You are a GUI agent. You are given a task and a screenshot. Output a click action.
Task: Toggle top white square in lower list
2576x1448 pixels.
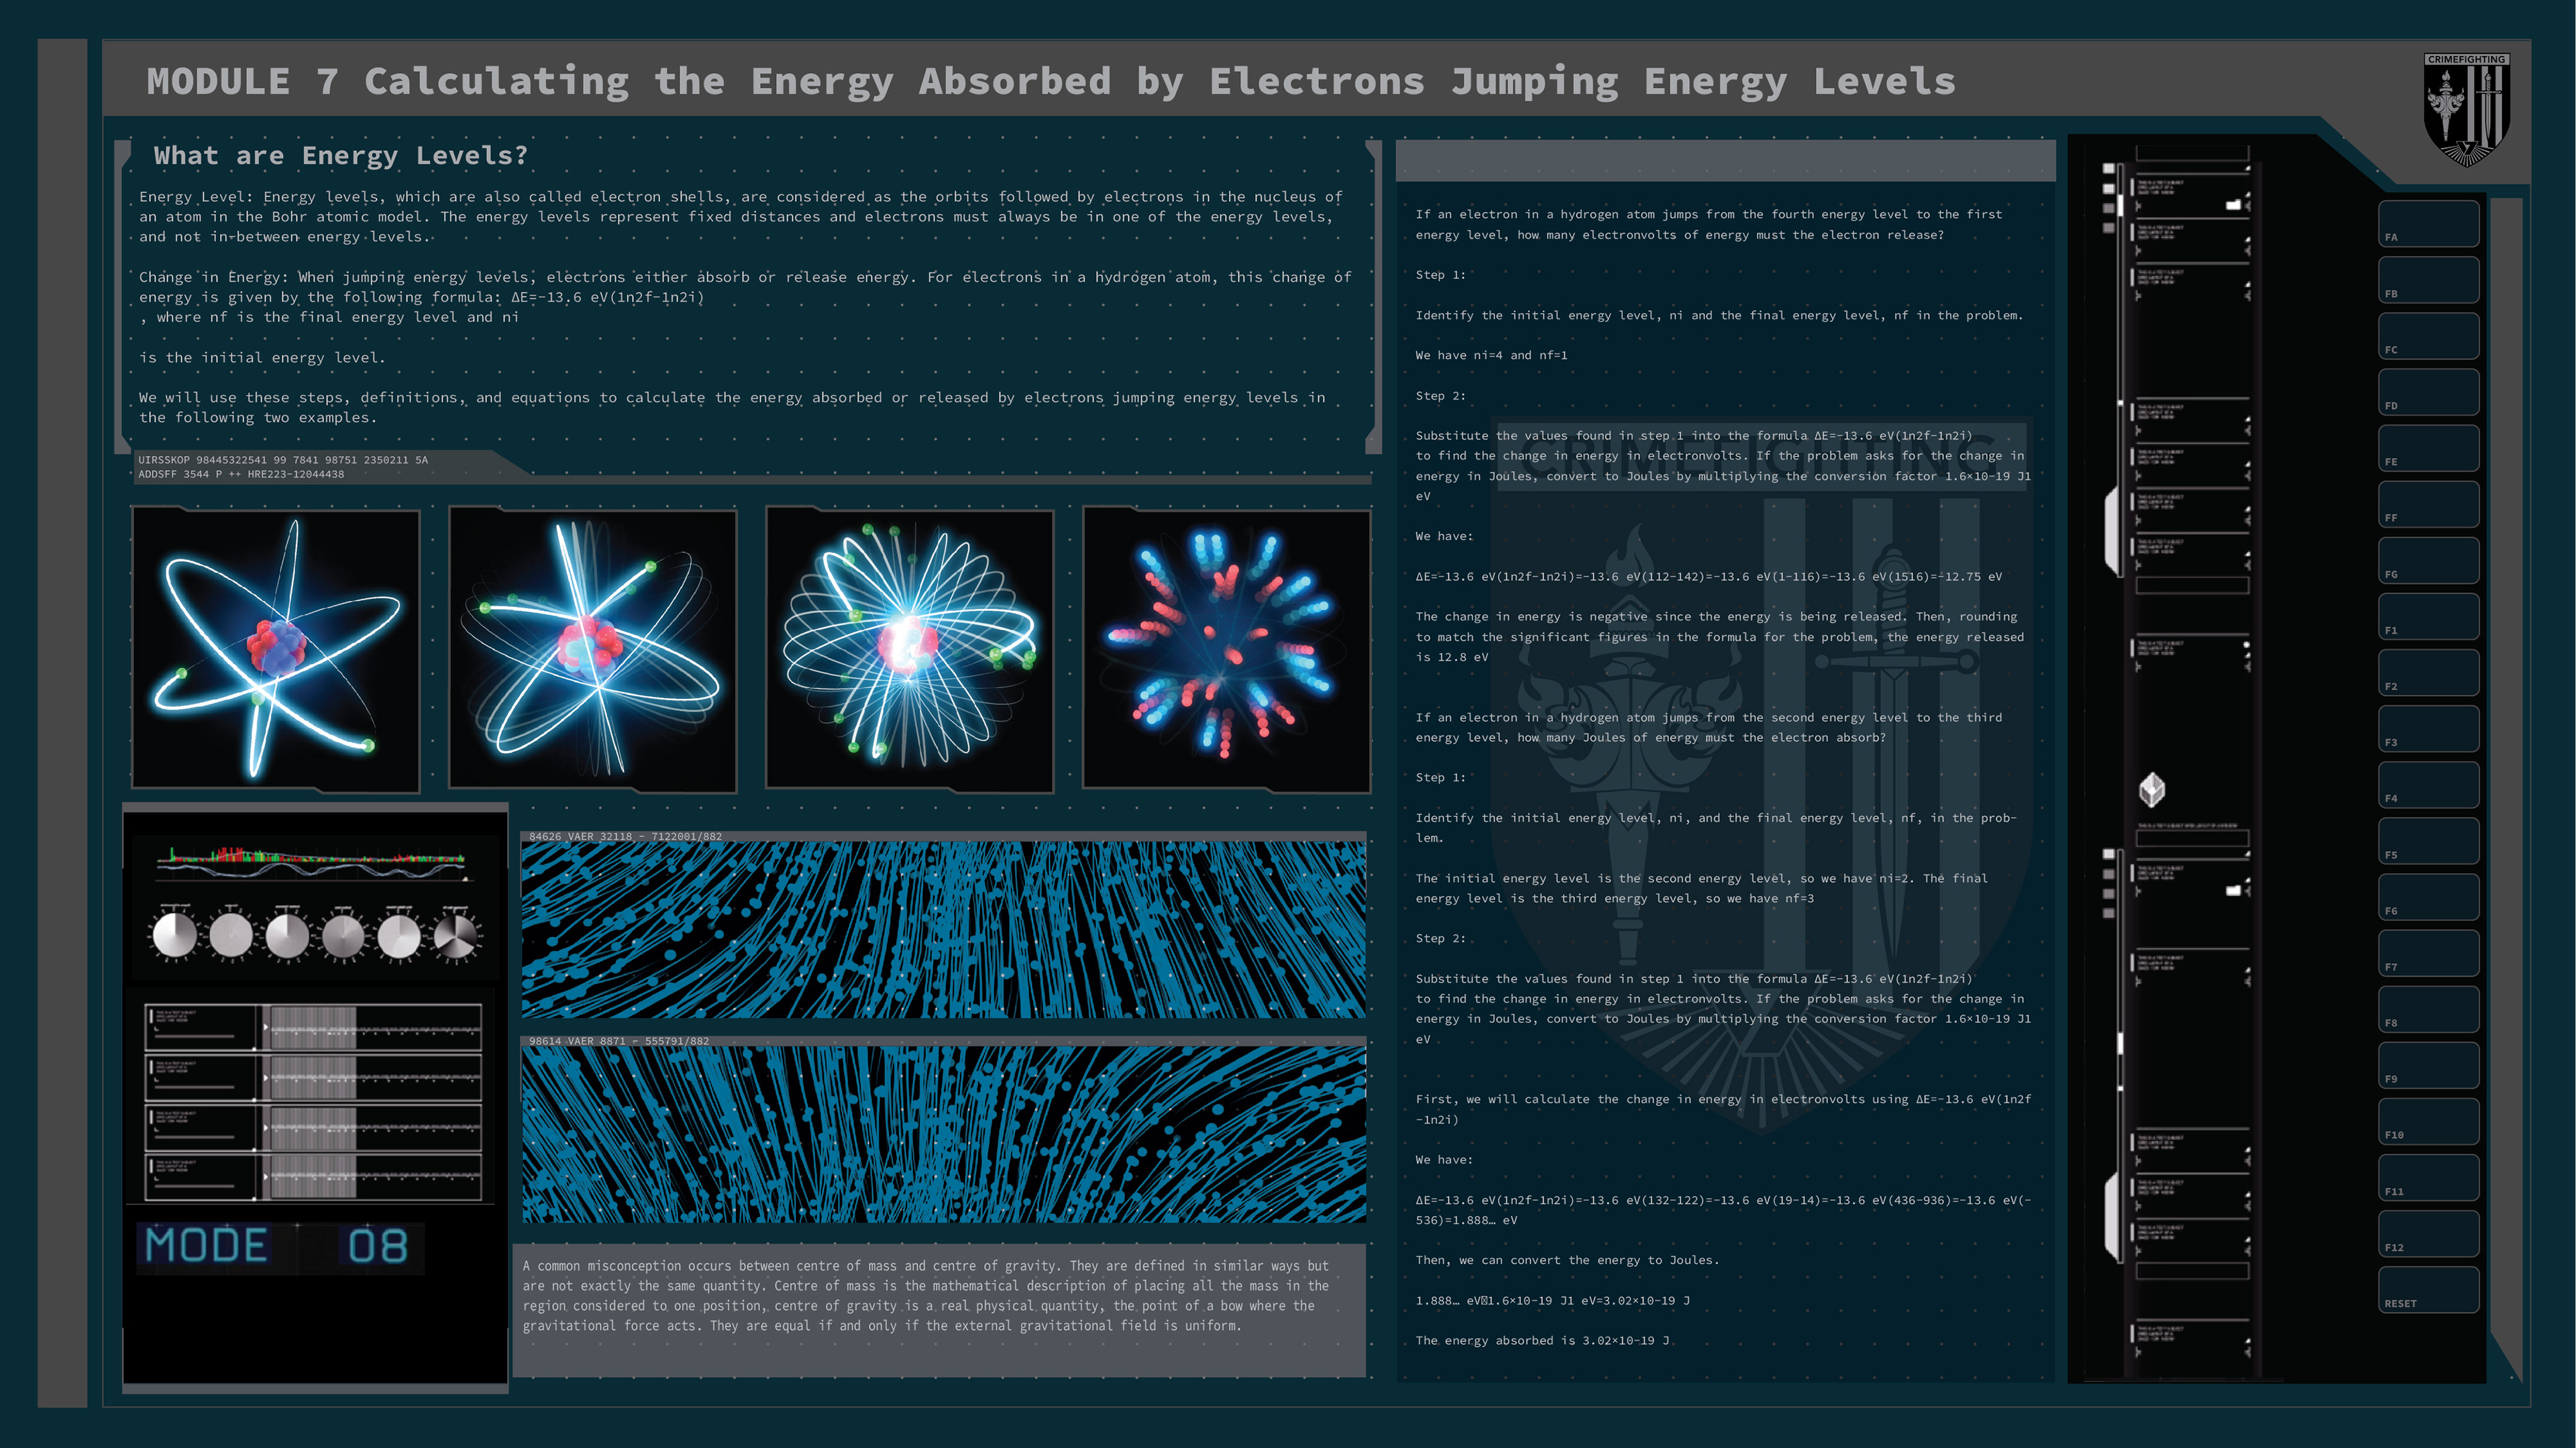point(2109,854)
